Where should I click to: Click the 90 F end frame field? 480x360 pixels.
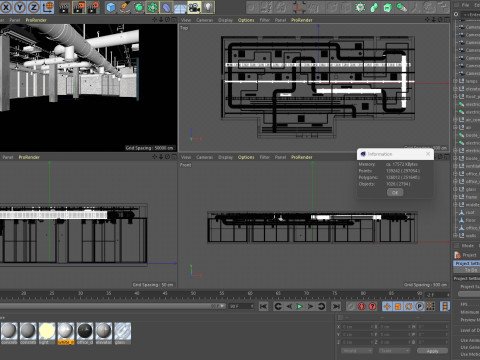pos(241,306)
